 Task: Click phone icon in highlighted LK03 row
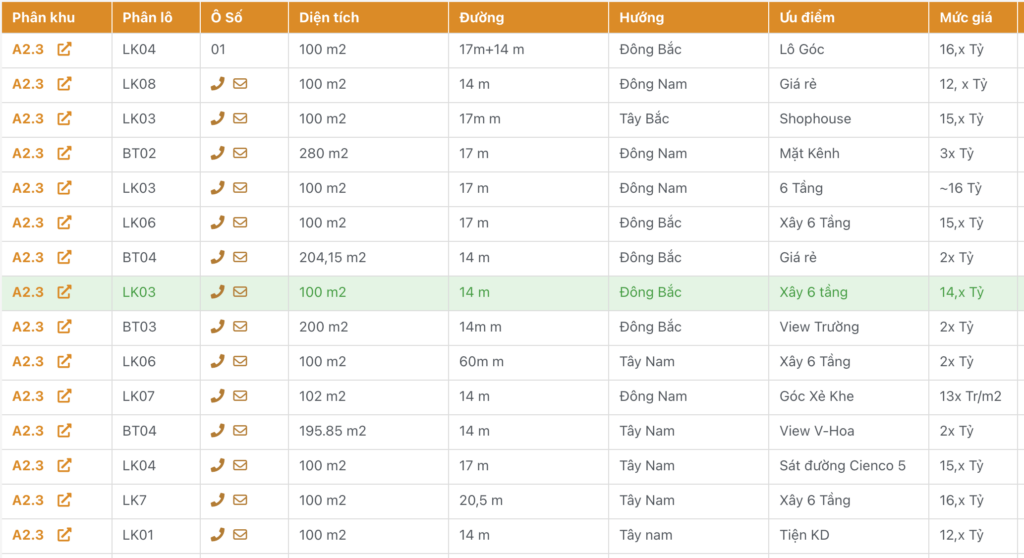(218, 292)
